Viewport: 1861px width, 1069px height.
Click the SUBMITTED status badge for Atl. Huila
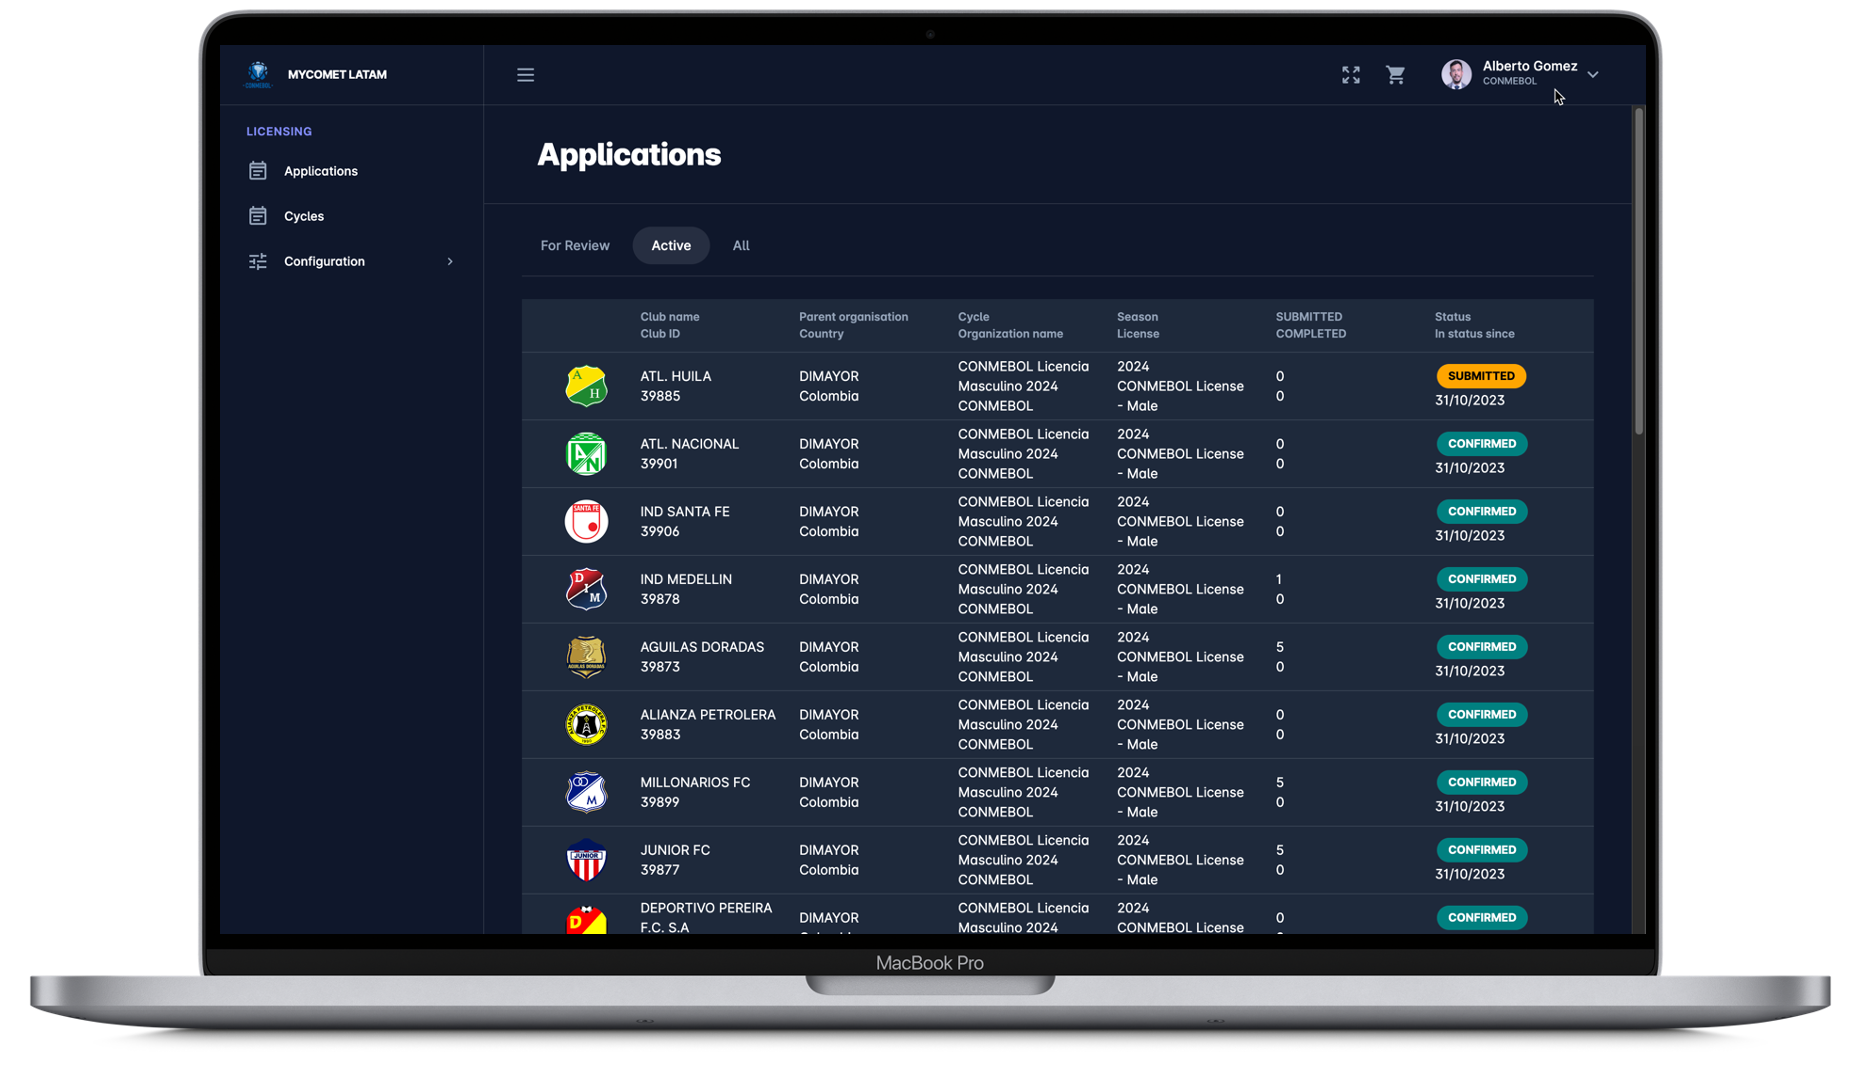(1481, 376)
